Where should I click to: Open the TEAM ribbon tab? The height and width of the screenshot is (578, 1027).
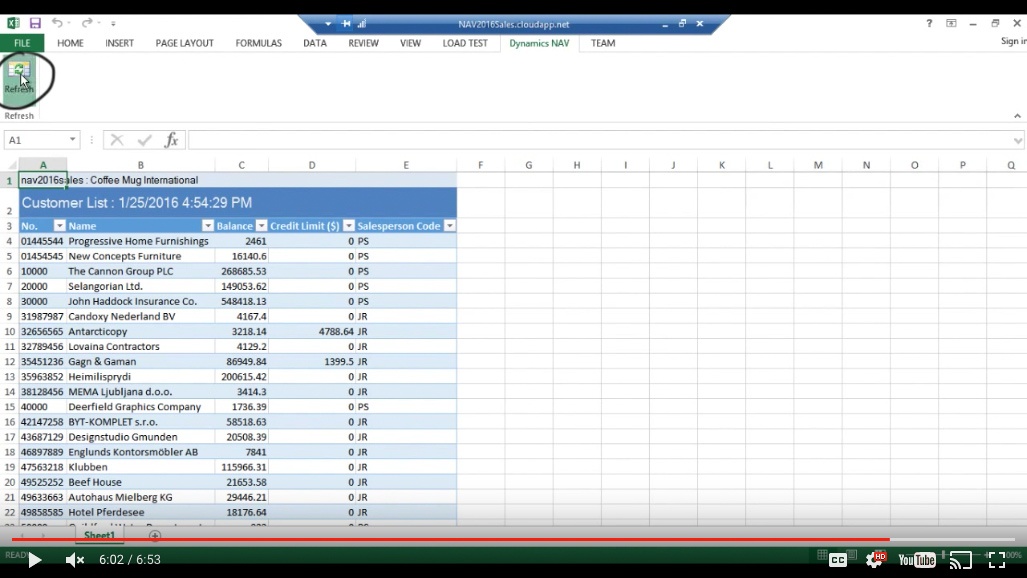[603, 43]
